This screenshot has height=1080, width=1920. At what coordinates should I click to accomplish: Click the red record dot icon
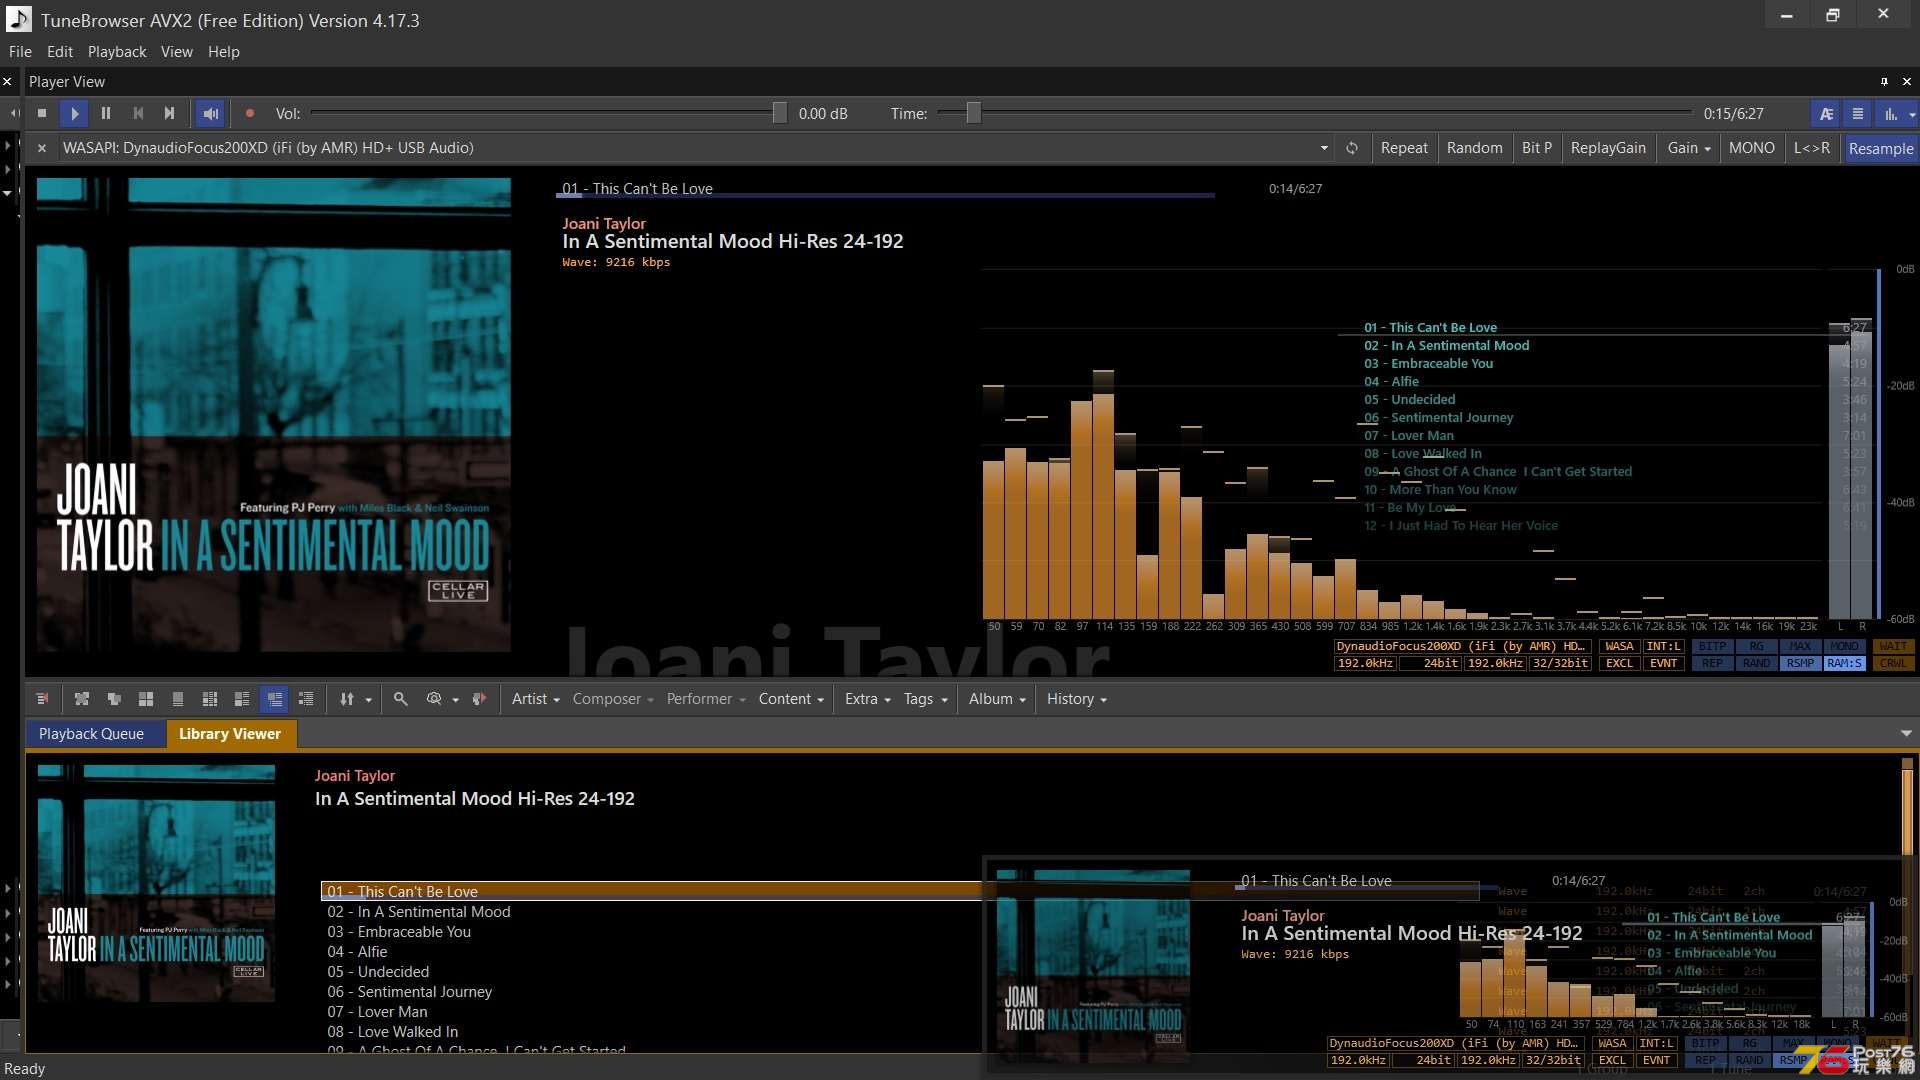(x=250, y=113)
